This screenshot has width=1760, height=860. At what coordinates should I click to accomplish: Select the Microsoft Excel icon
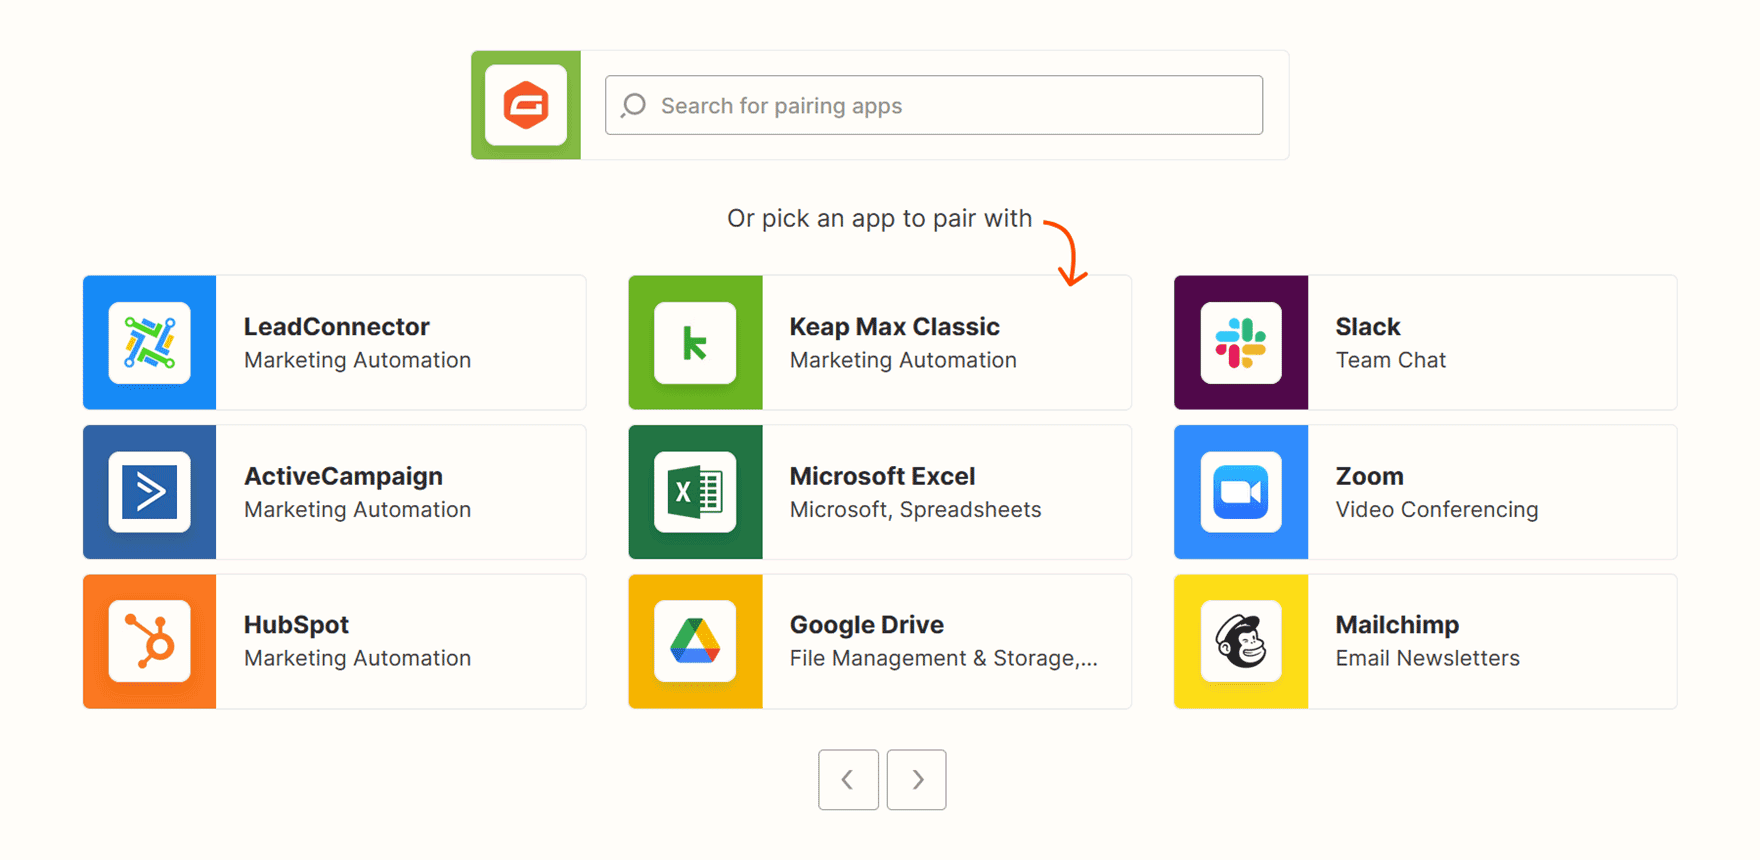point(695,492)
